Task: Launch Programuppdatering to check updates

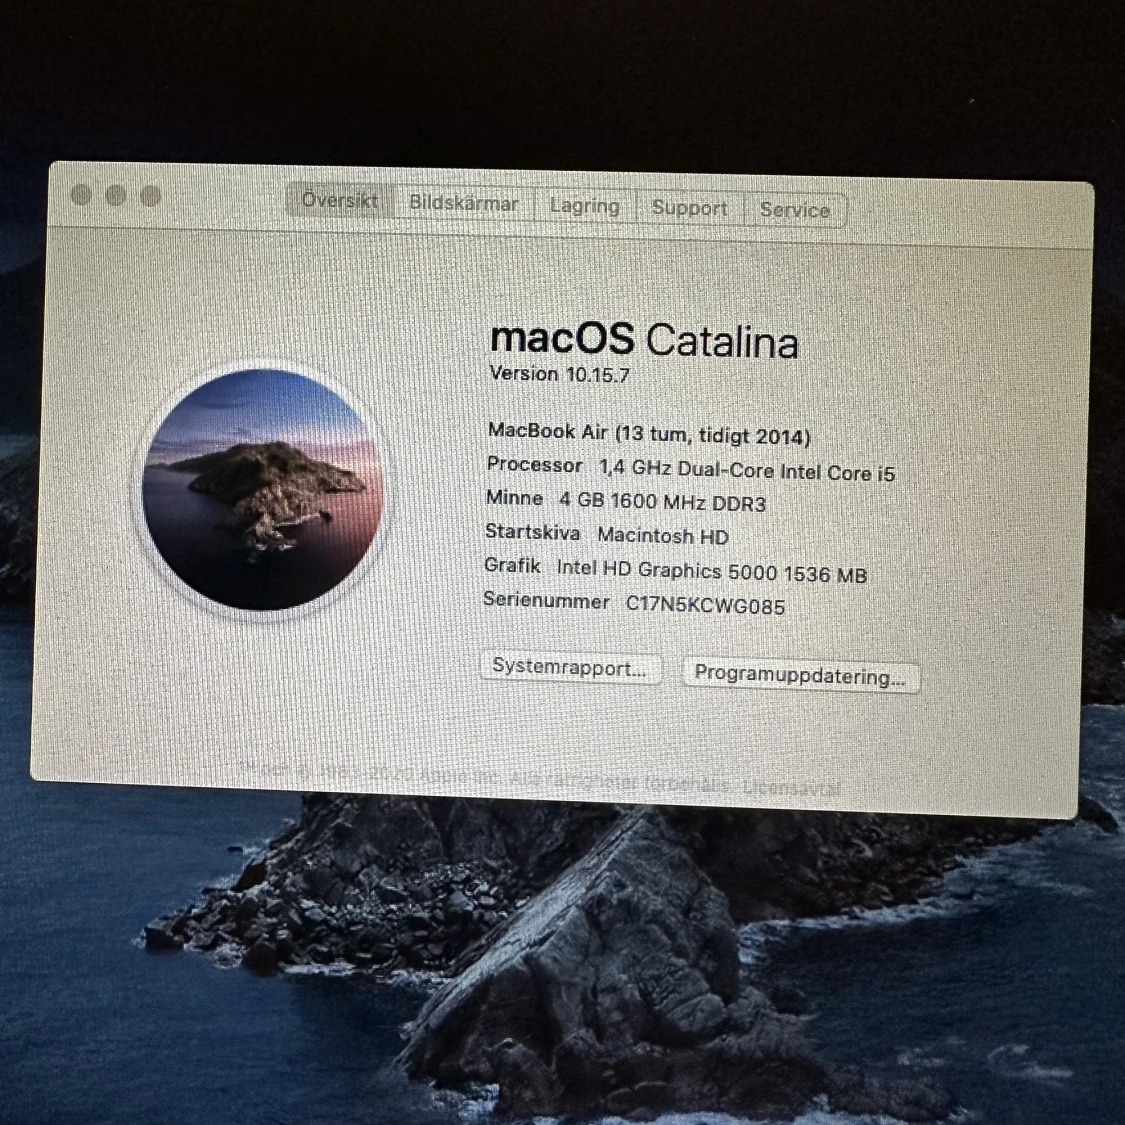Action: (799, 676)
